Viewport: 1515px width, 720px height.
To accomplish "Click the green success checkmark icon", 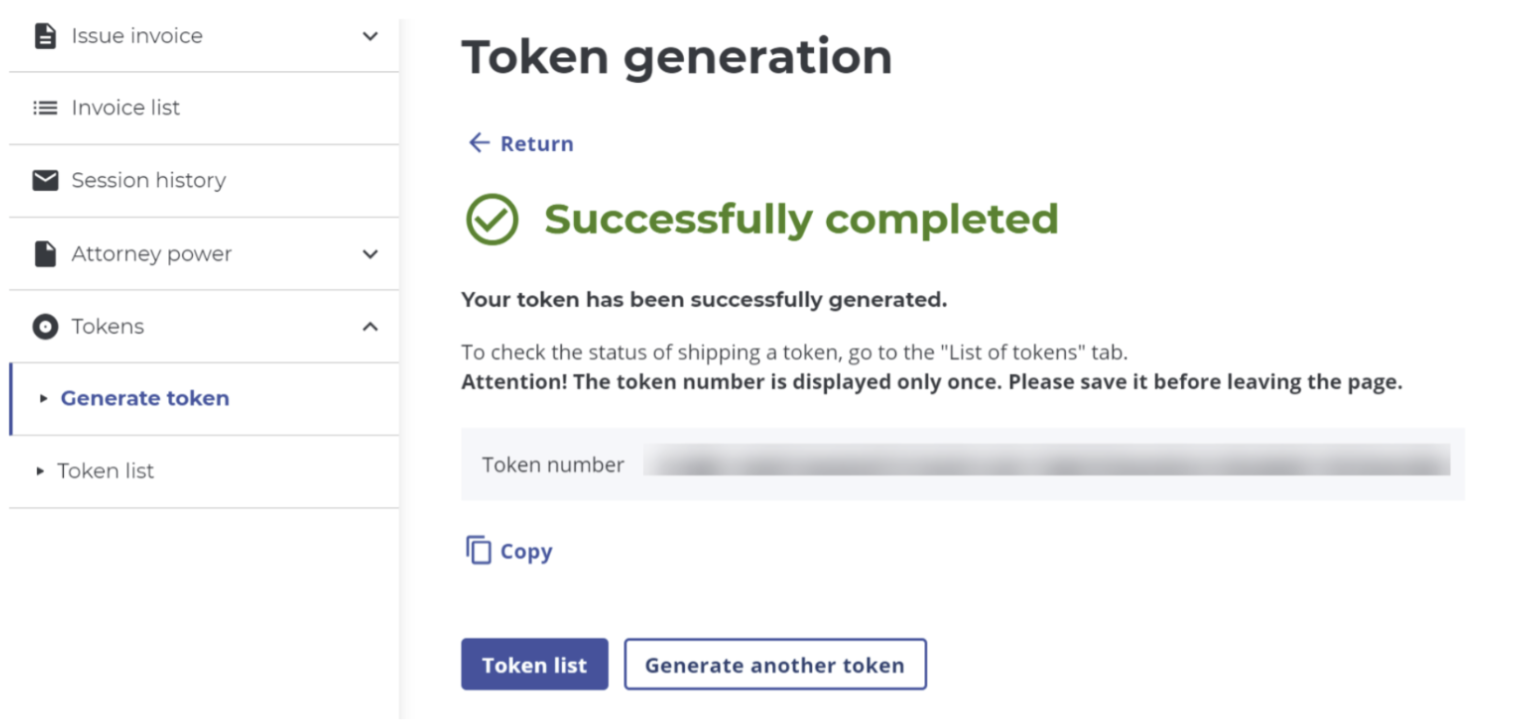I will pos(492,219).
